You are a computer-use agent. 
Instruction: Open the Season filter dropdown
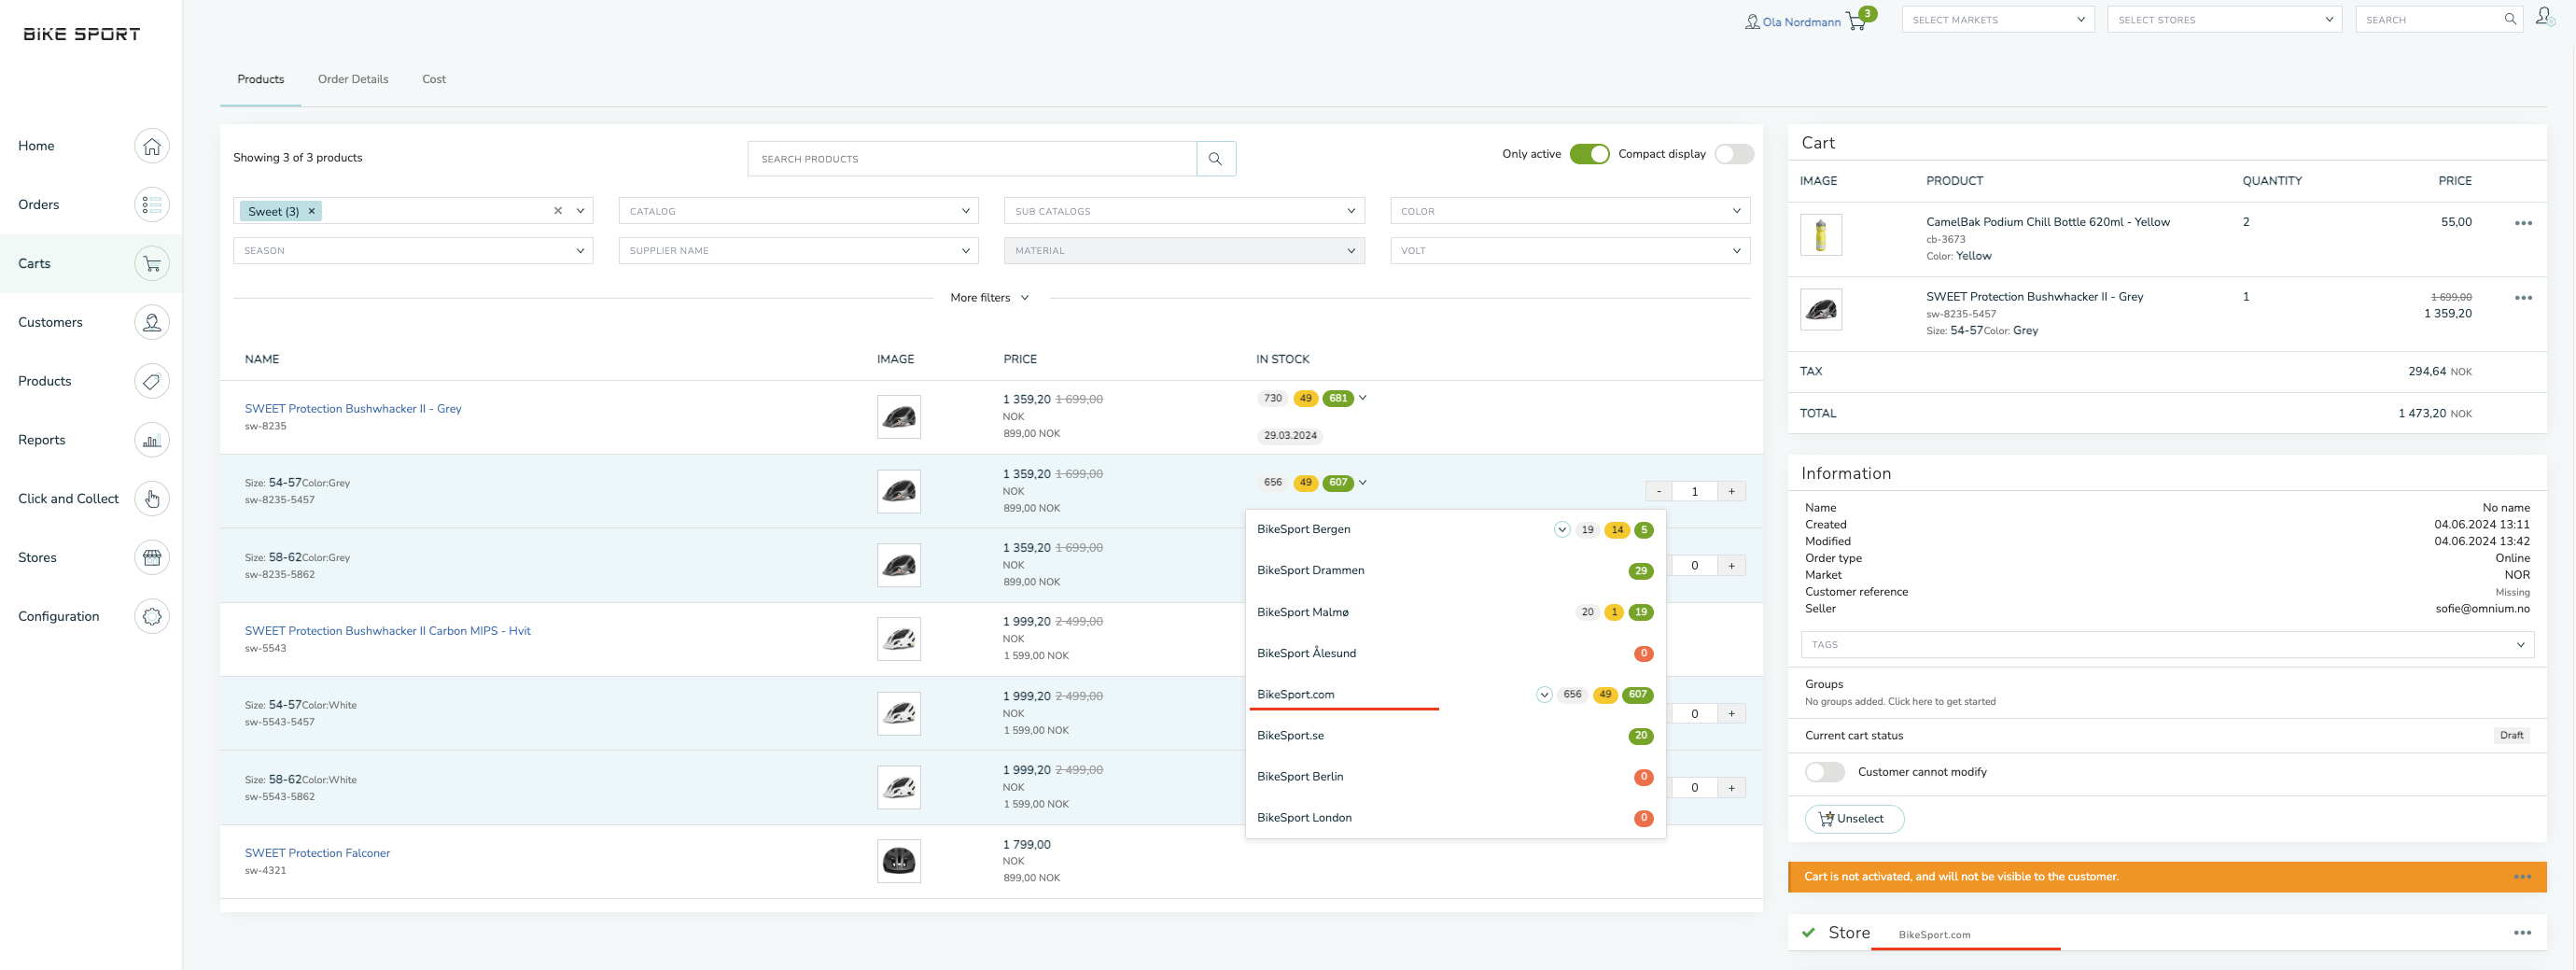click(413, 251)
